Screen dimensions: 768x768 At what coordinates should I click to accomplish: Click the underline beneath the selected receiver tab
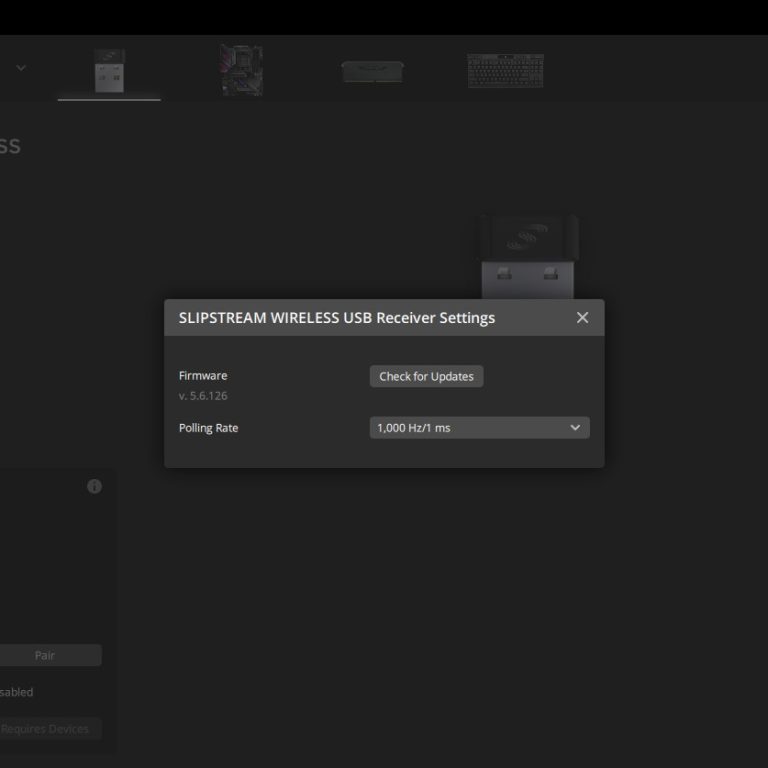109,99
